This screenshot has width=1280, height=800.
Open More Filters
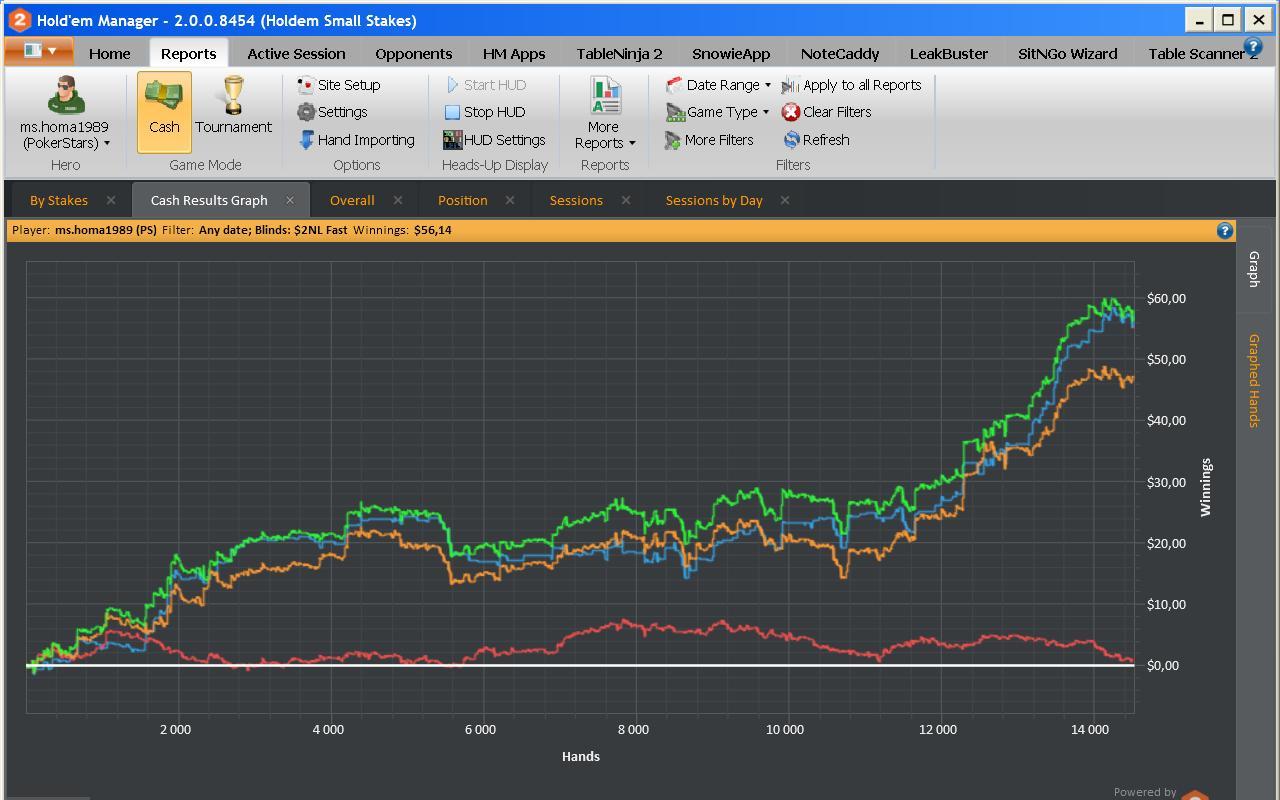pos(709,140)
